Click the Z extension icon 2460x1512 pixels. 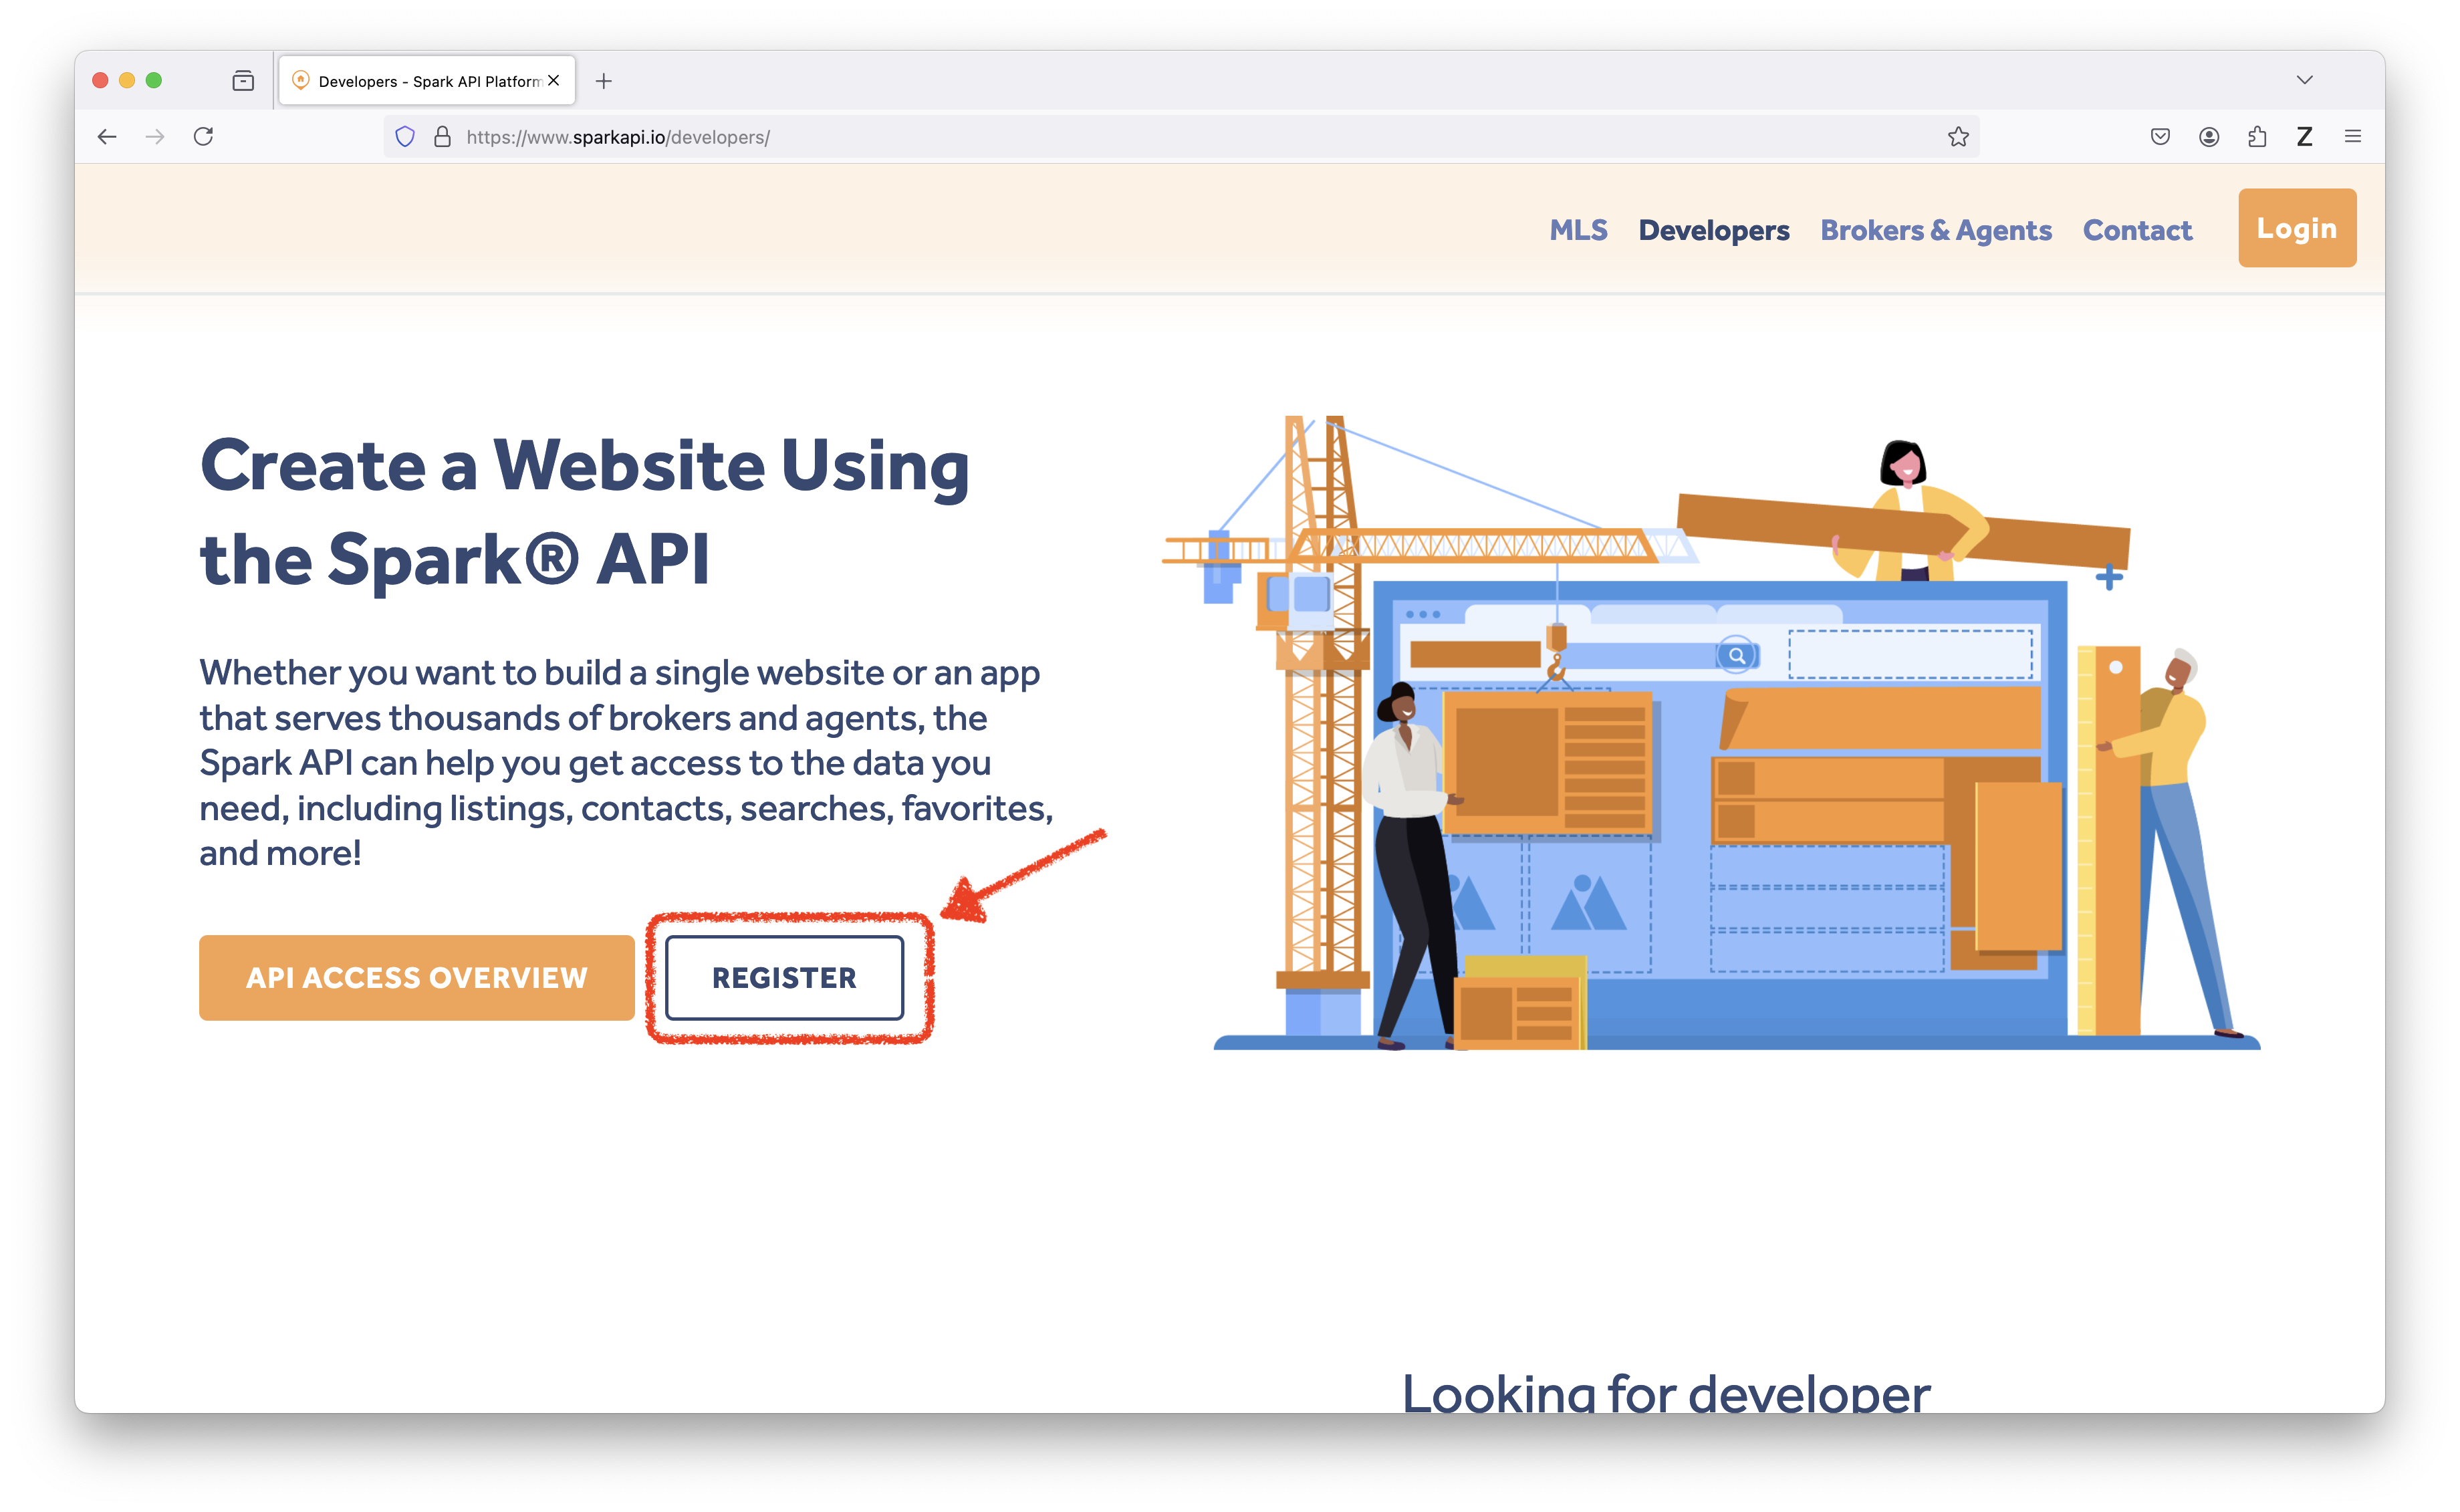(x=2304, y=137)
